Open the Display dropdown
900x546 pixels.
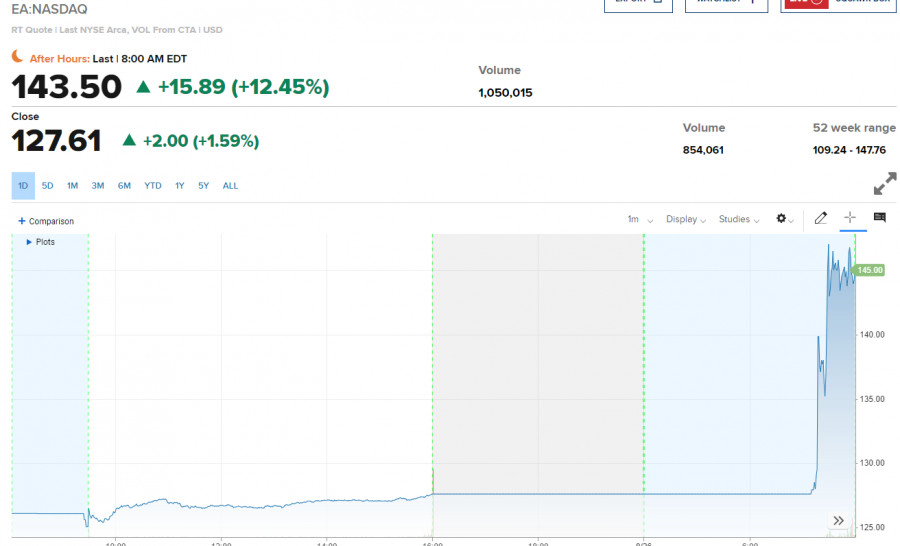point(686,219)
